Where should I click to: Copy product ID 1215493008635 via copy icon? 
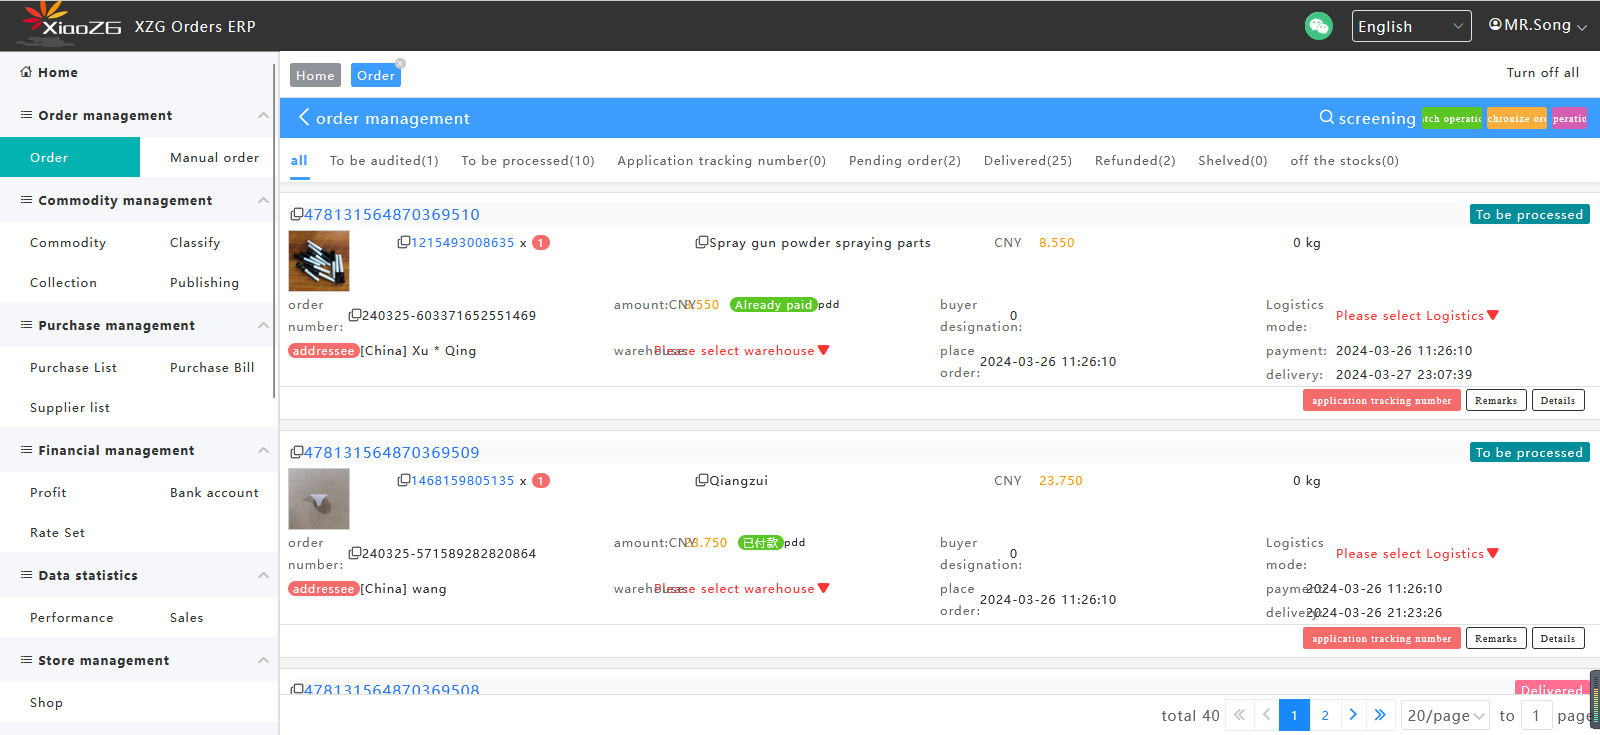click(x=403, y=243)
